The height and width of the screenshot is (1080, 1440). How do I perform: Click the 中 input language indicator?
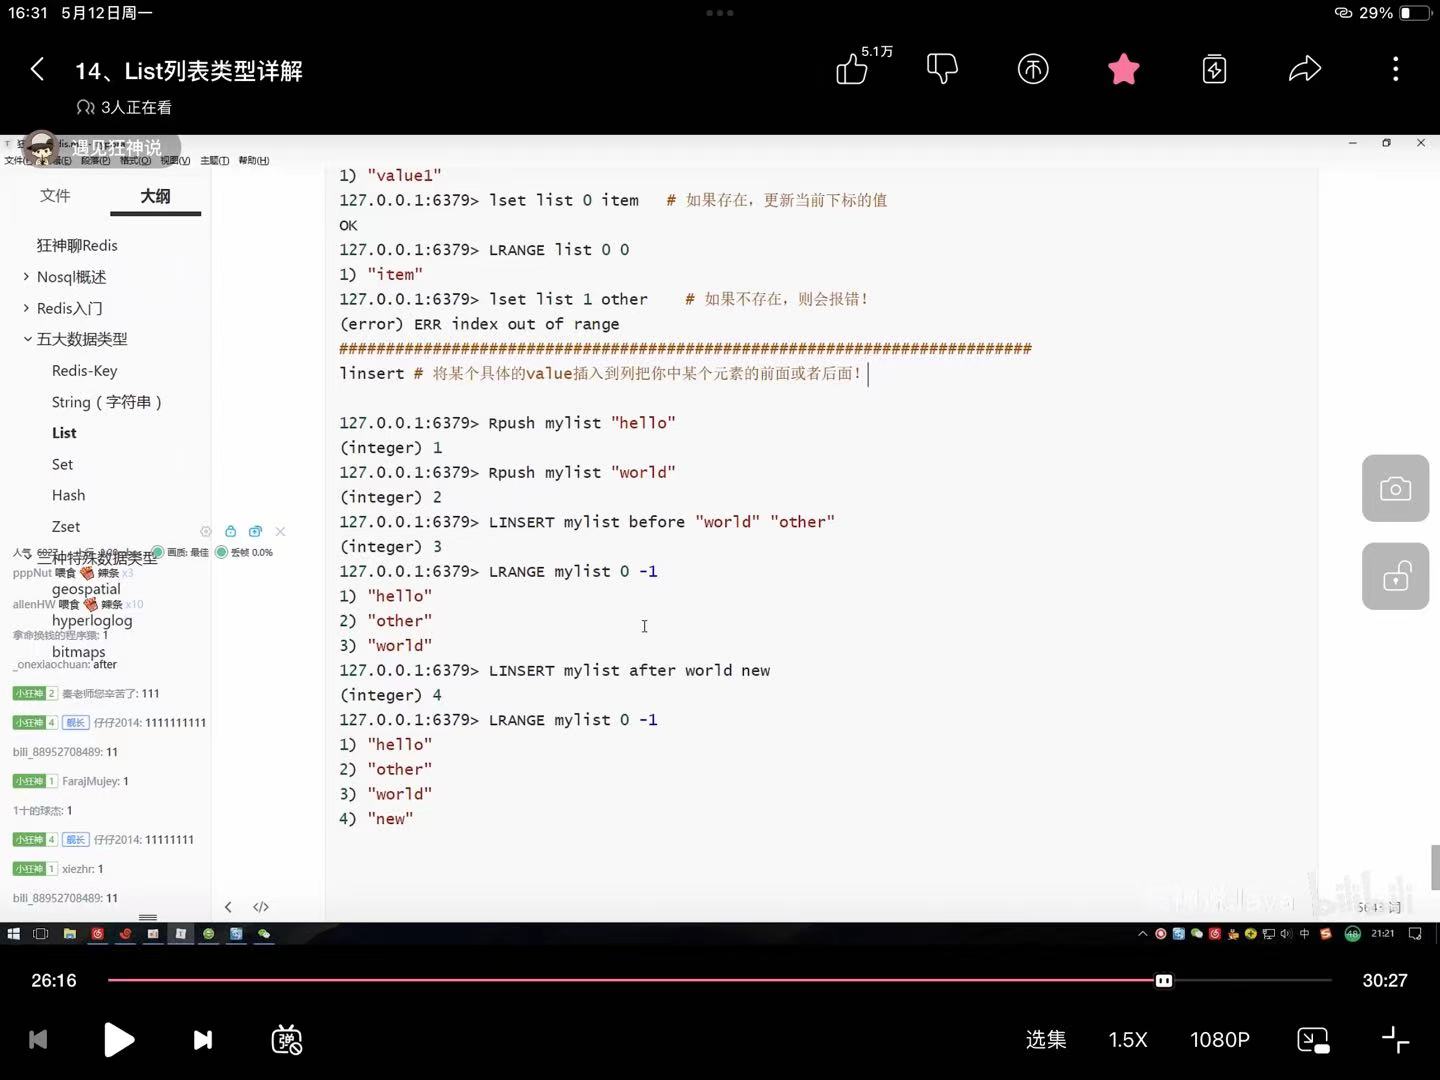(x=1304, y=934)
